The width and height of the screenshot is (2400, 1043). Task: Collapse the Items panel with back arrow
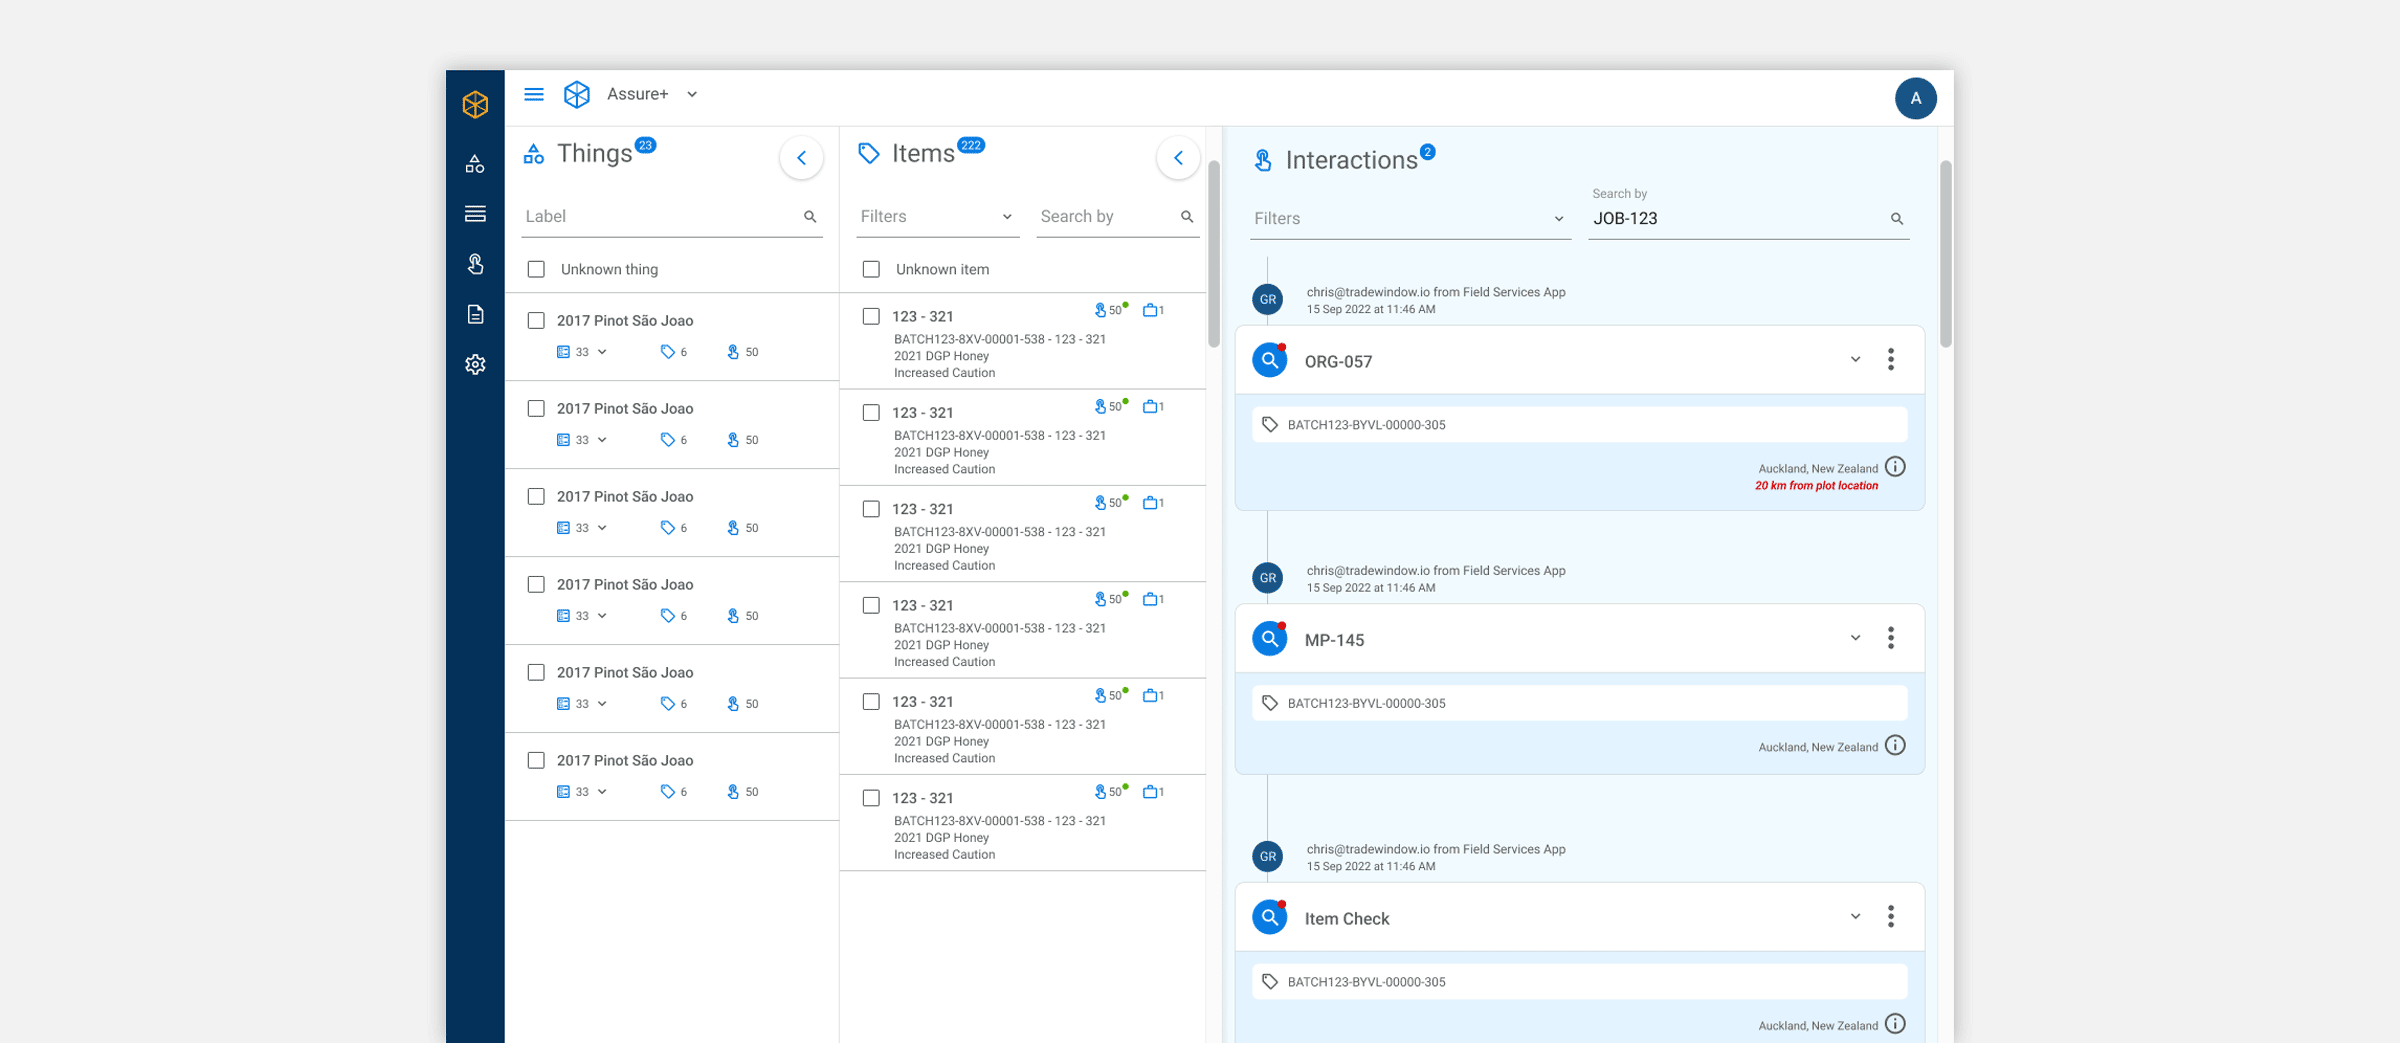[1178, 158]
